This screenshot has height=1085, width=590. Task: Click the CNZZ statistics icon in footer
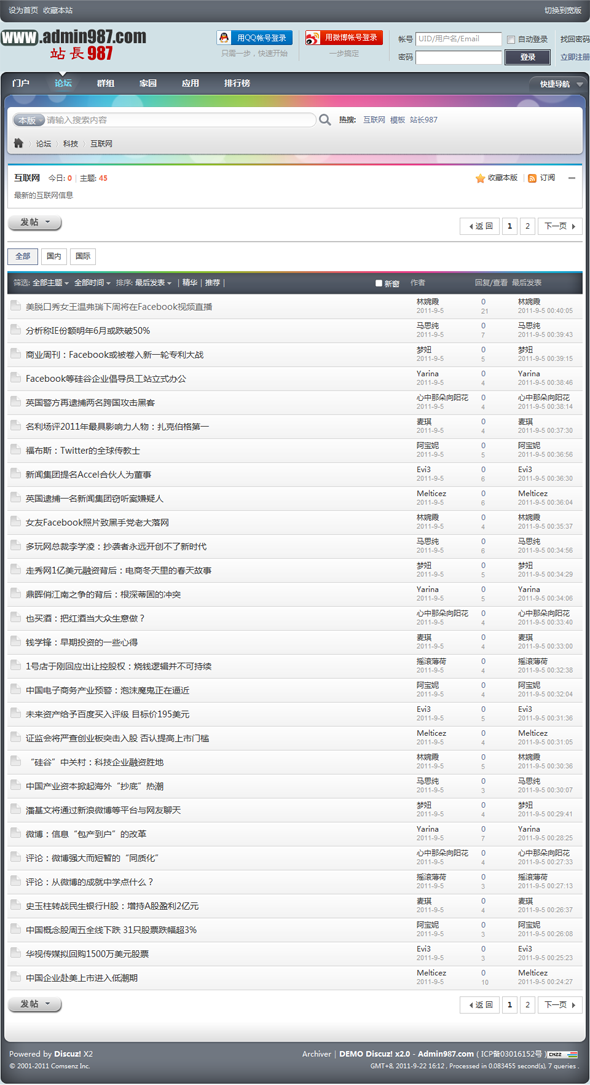point(562,1055)
